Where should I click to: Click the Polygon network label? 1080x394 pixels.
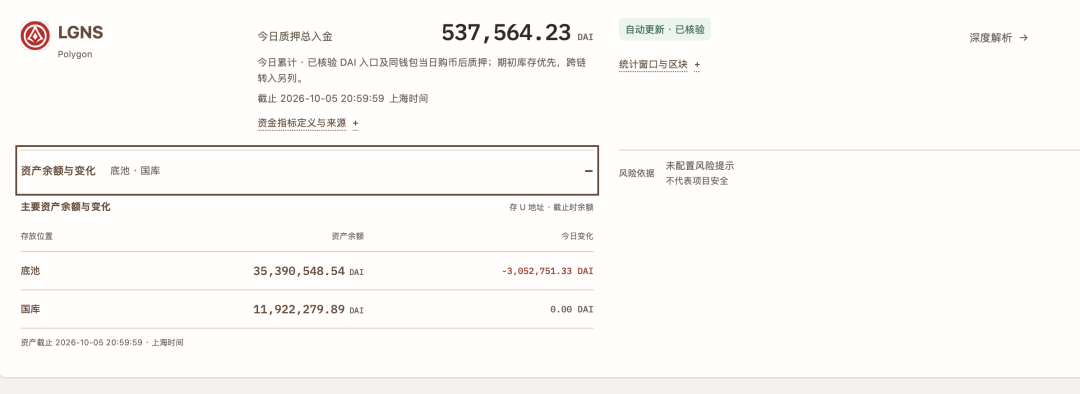click(x=75, y=54)
